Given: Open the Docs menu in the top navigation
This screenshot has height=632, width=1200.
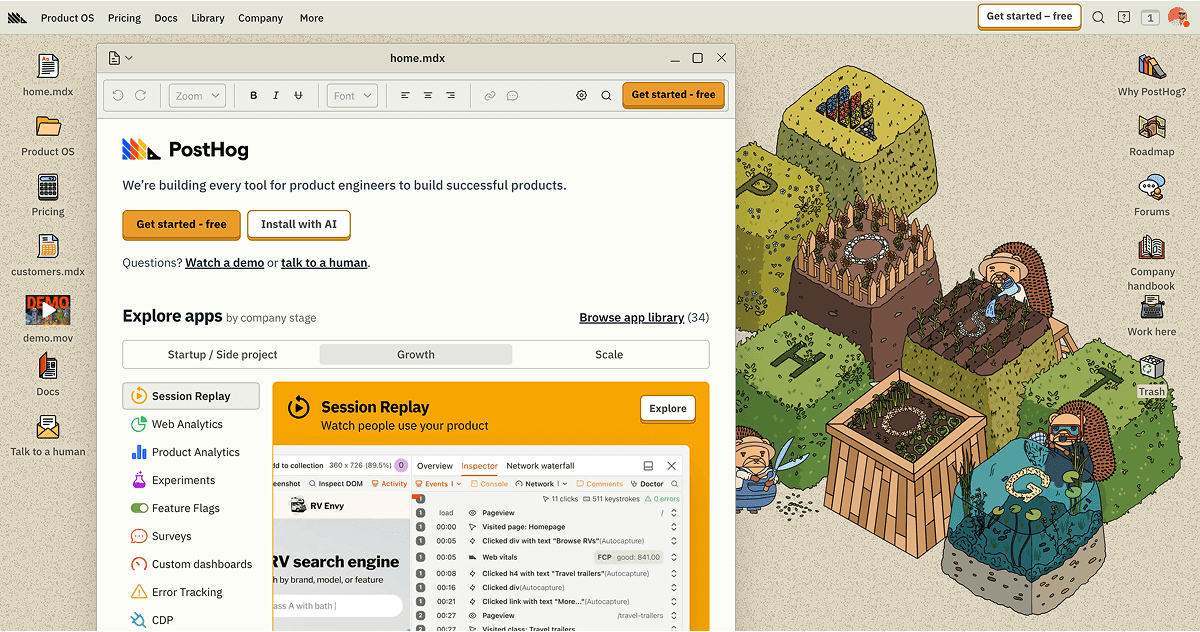Looking at the screenshot, I should click(x=166, y=17).
